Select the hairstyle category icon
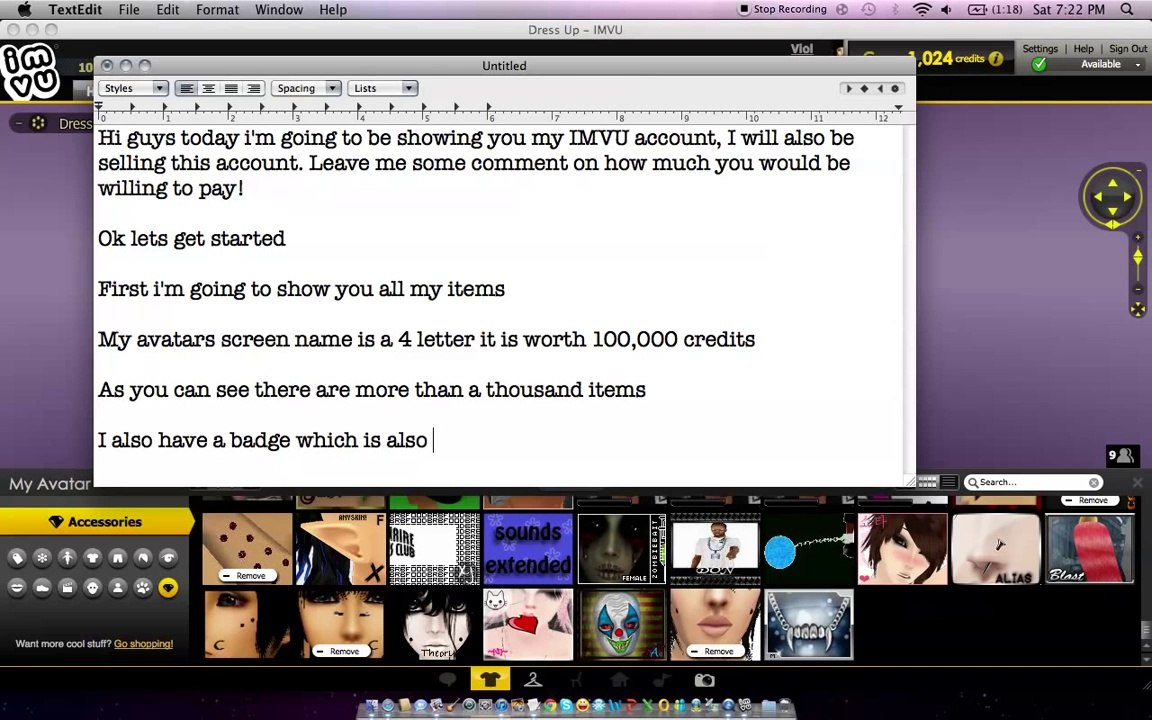Screen dimensions: 1152x720 pos(143,558)
